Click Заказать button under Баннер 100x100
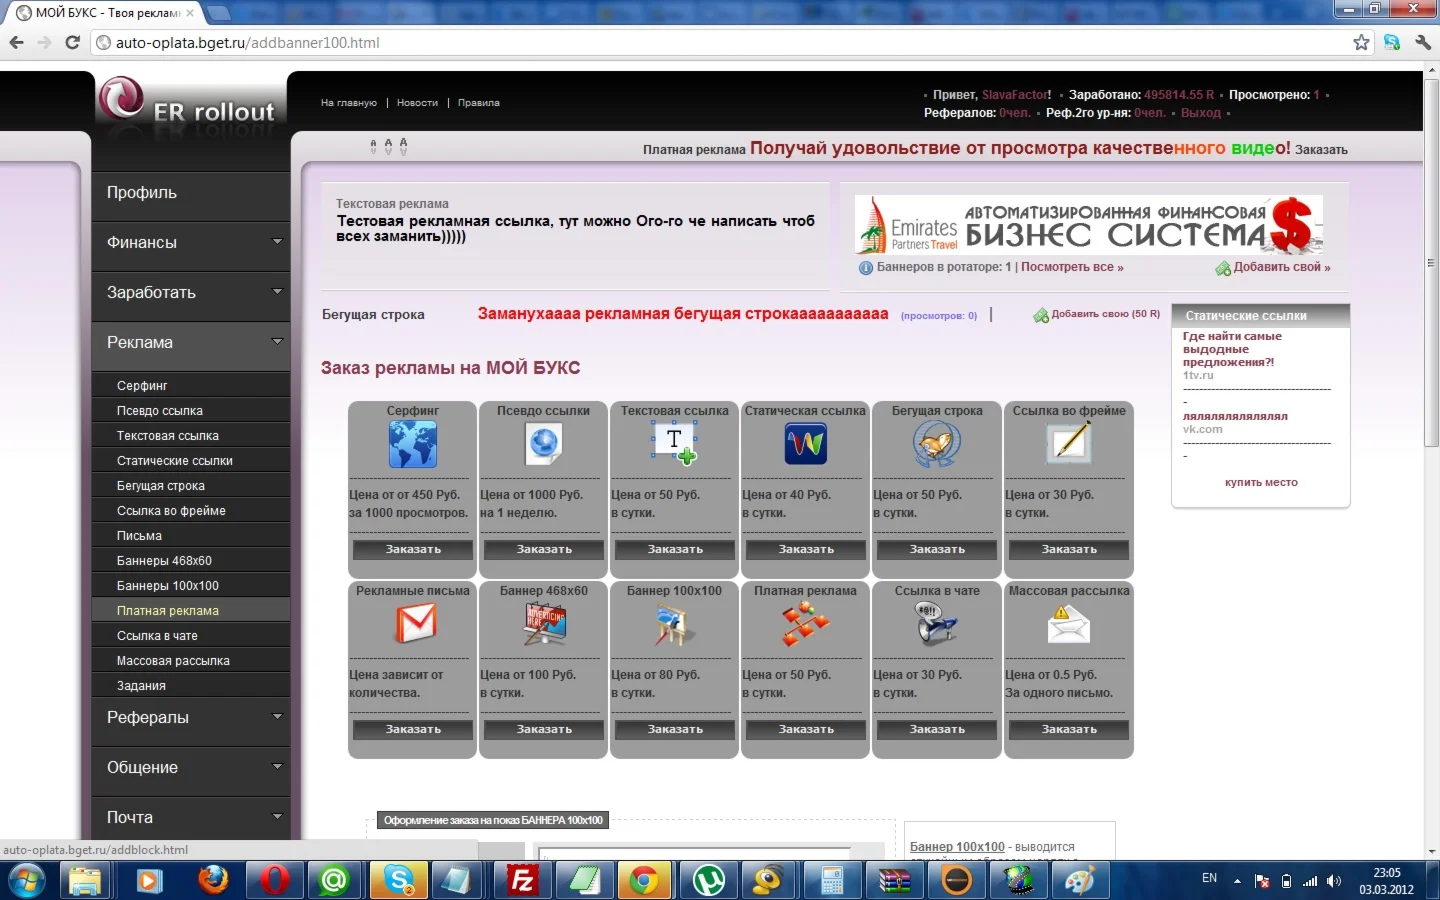The height and width of the screenshot is (900, 1440). 675,729
